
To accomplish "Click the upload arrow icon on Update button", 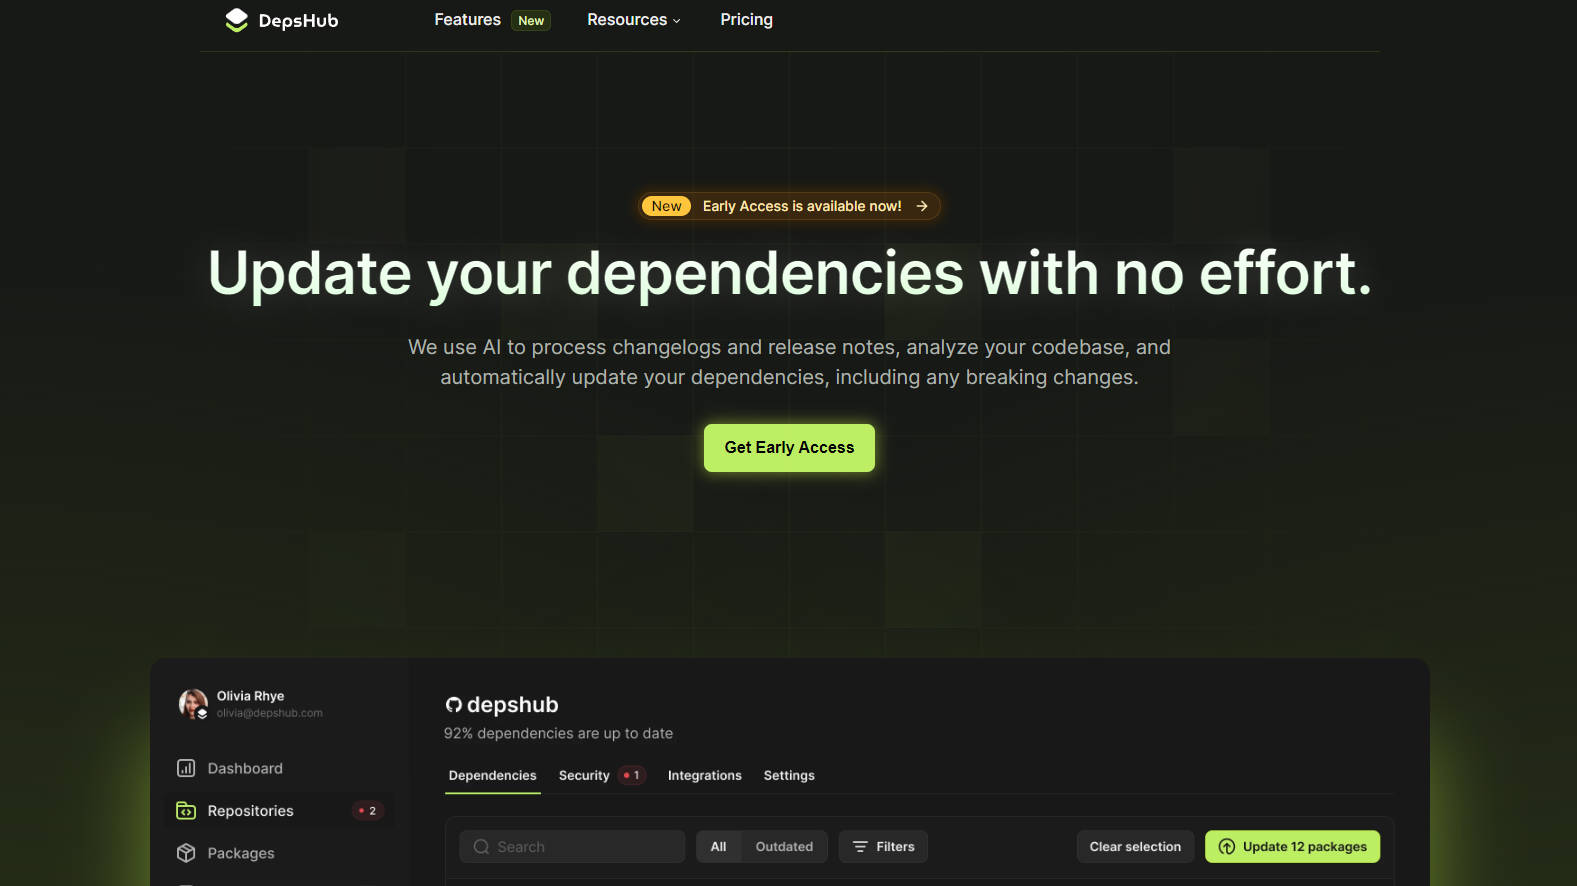I will coord(1227,847).
